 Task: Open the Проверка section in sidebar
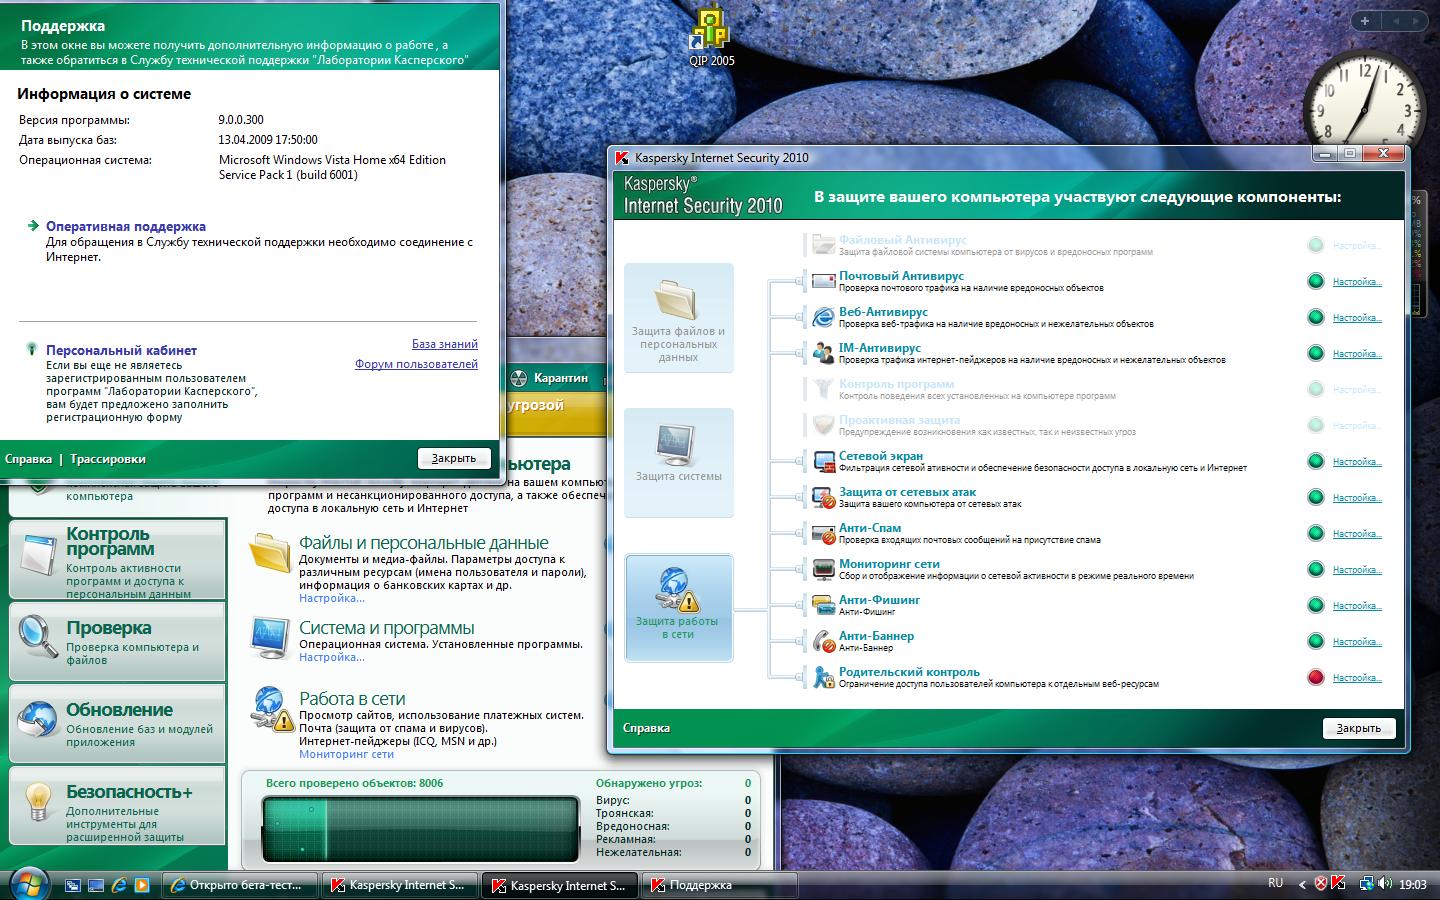click(118, 641)
